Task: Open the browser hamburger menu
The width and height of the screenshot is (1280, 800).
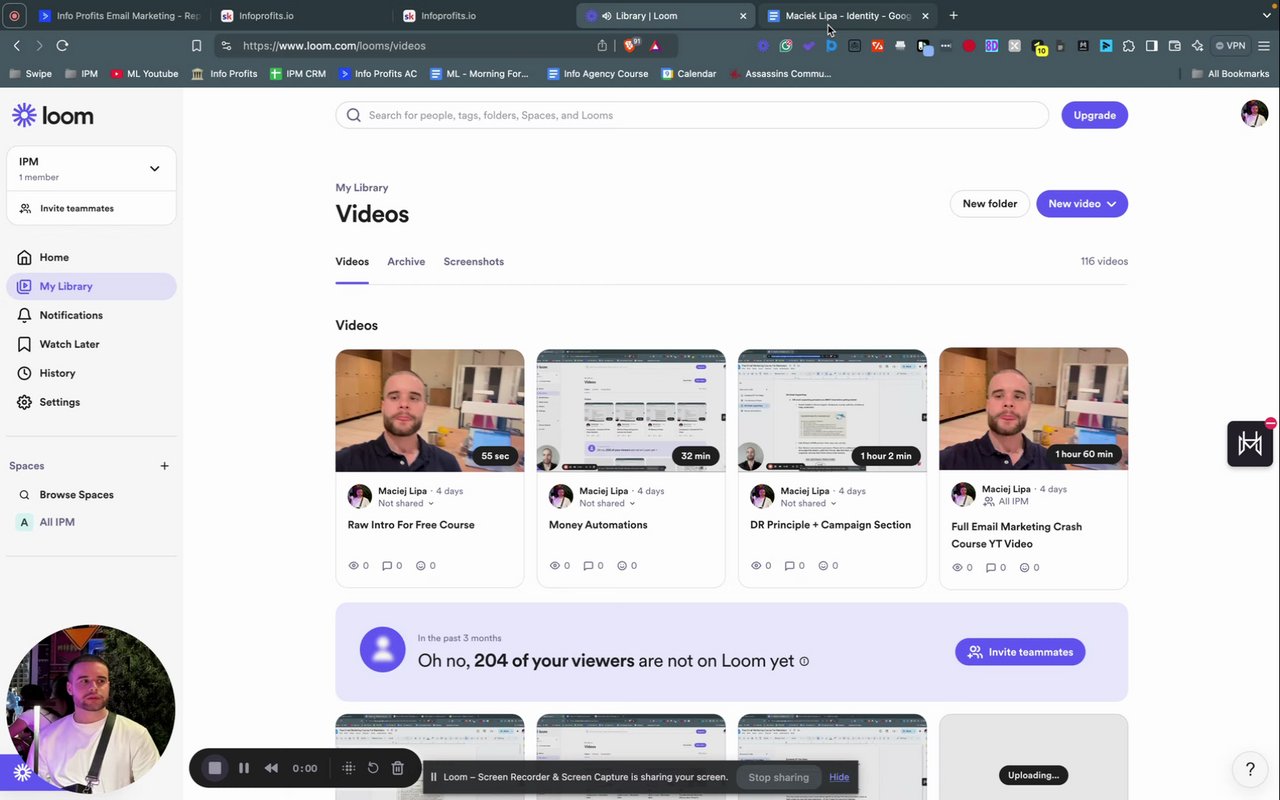Action: 1264,46
